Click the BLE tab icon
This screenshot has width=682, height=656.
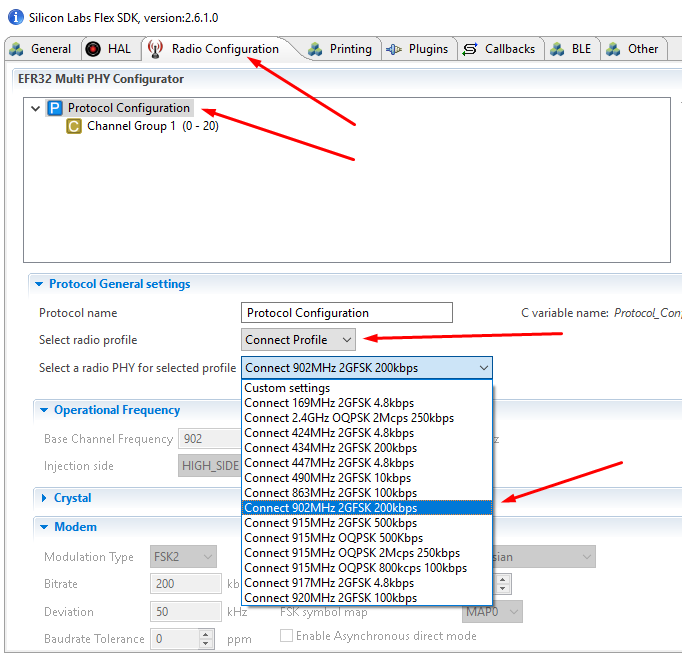coord(557,49)
